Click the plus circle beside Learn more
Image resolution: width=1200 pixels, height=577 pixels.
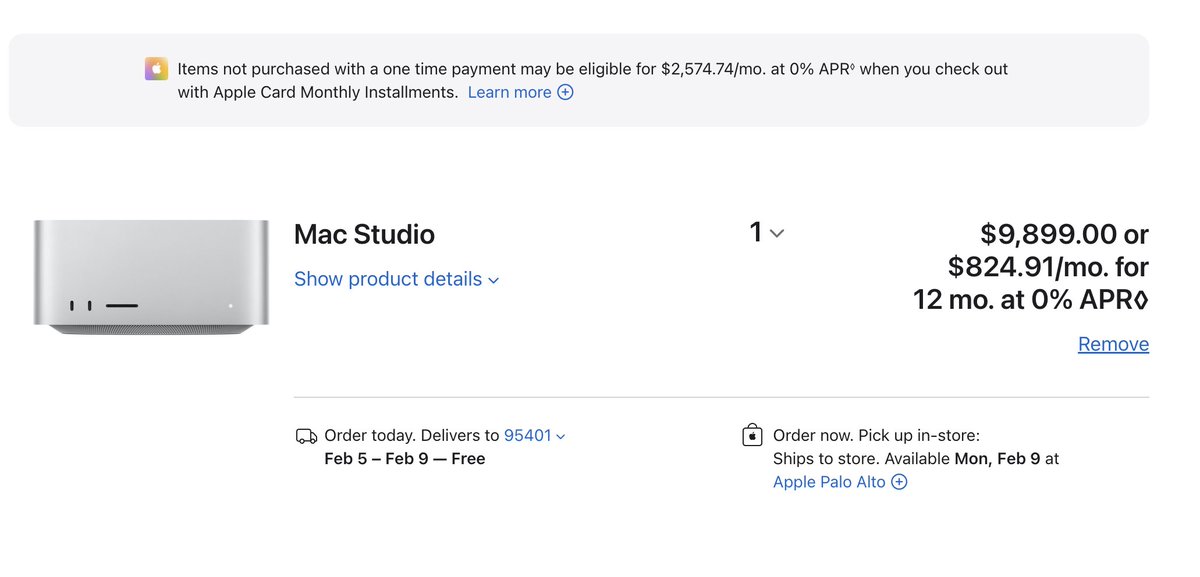click(x=565, y=92)
